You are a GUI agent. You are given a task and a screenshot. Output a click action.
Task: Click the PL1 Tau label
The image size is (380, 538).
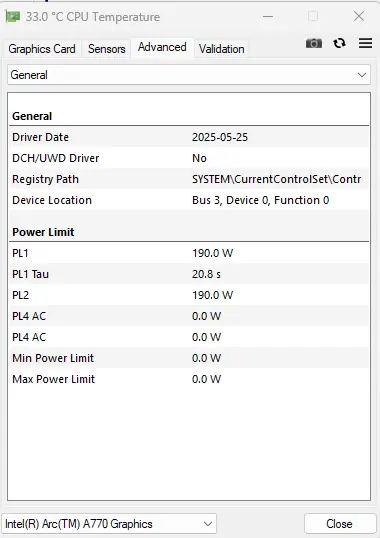[31, 274]
